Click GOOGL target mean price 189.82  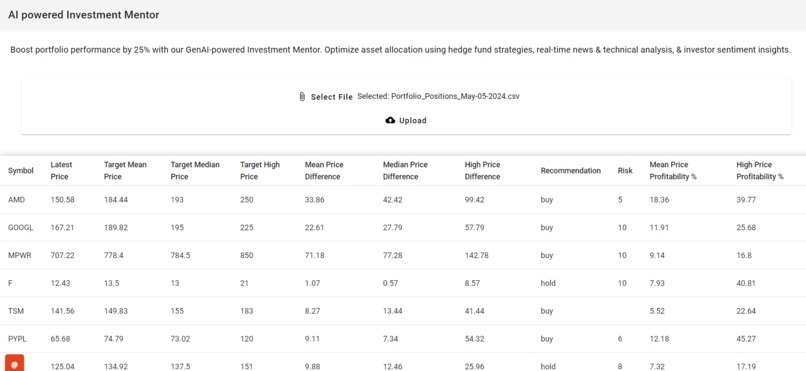pos(116,228)
